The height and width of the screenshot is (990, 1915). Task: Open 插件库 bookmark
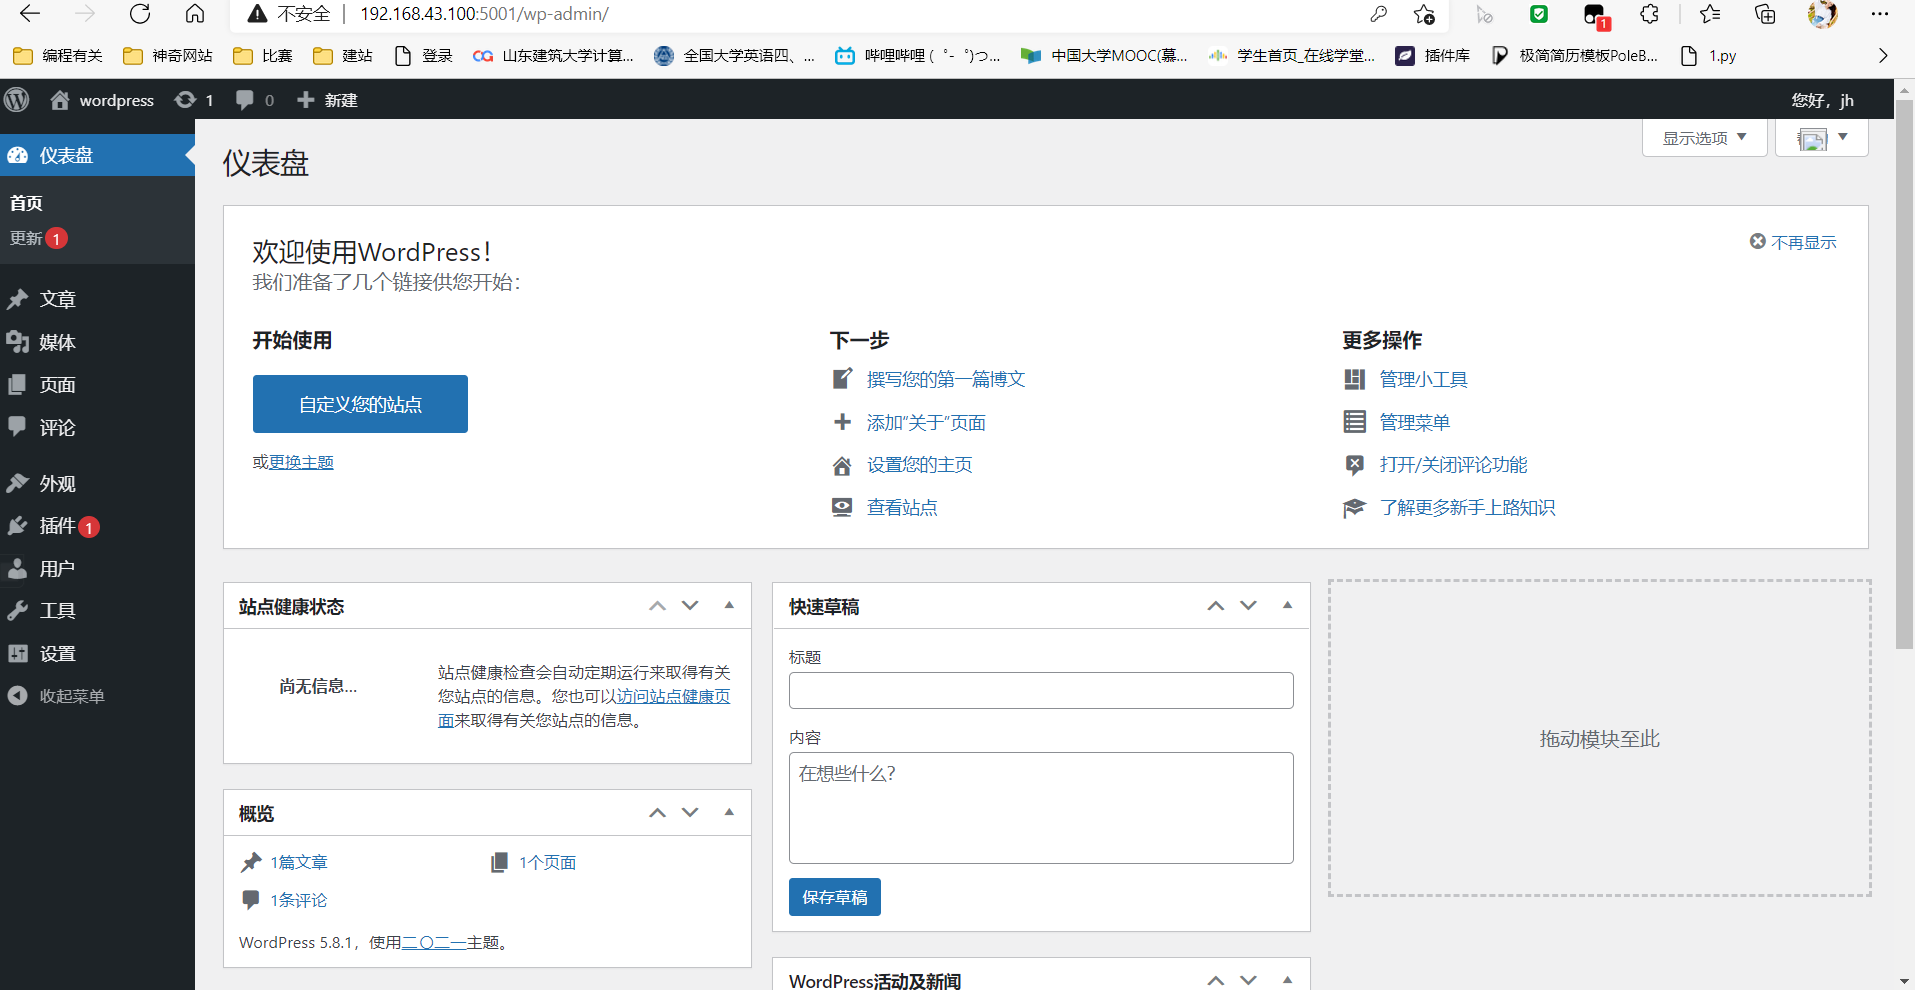(1432, 56)
